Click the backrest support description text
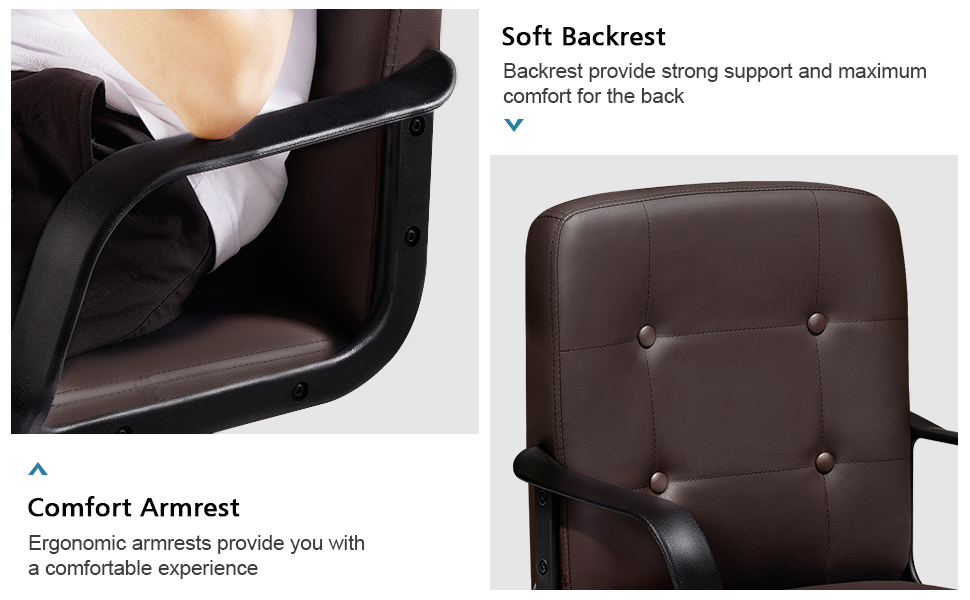This screenshot has height=600, width=970. pyautogui.click(x=715, y=84)
